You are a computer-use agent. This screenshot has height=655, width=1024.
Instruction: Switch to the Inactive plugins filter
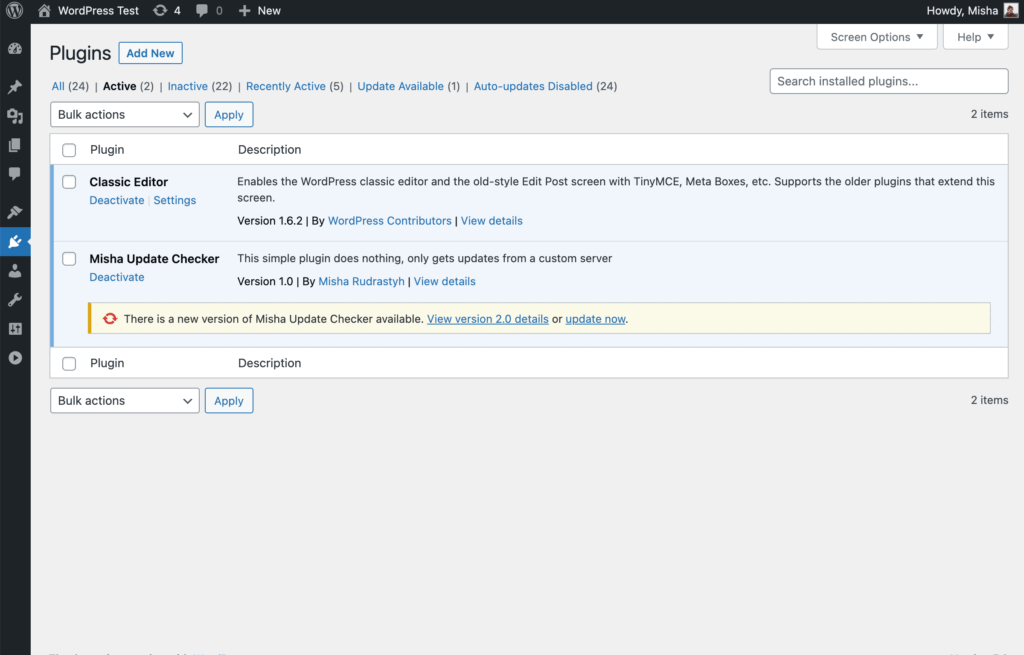[x=187, y=86]
